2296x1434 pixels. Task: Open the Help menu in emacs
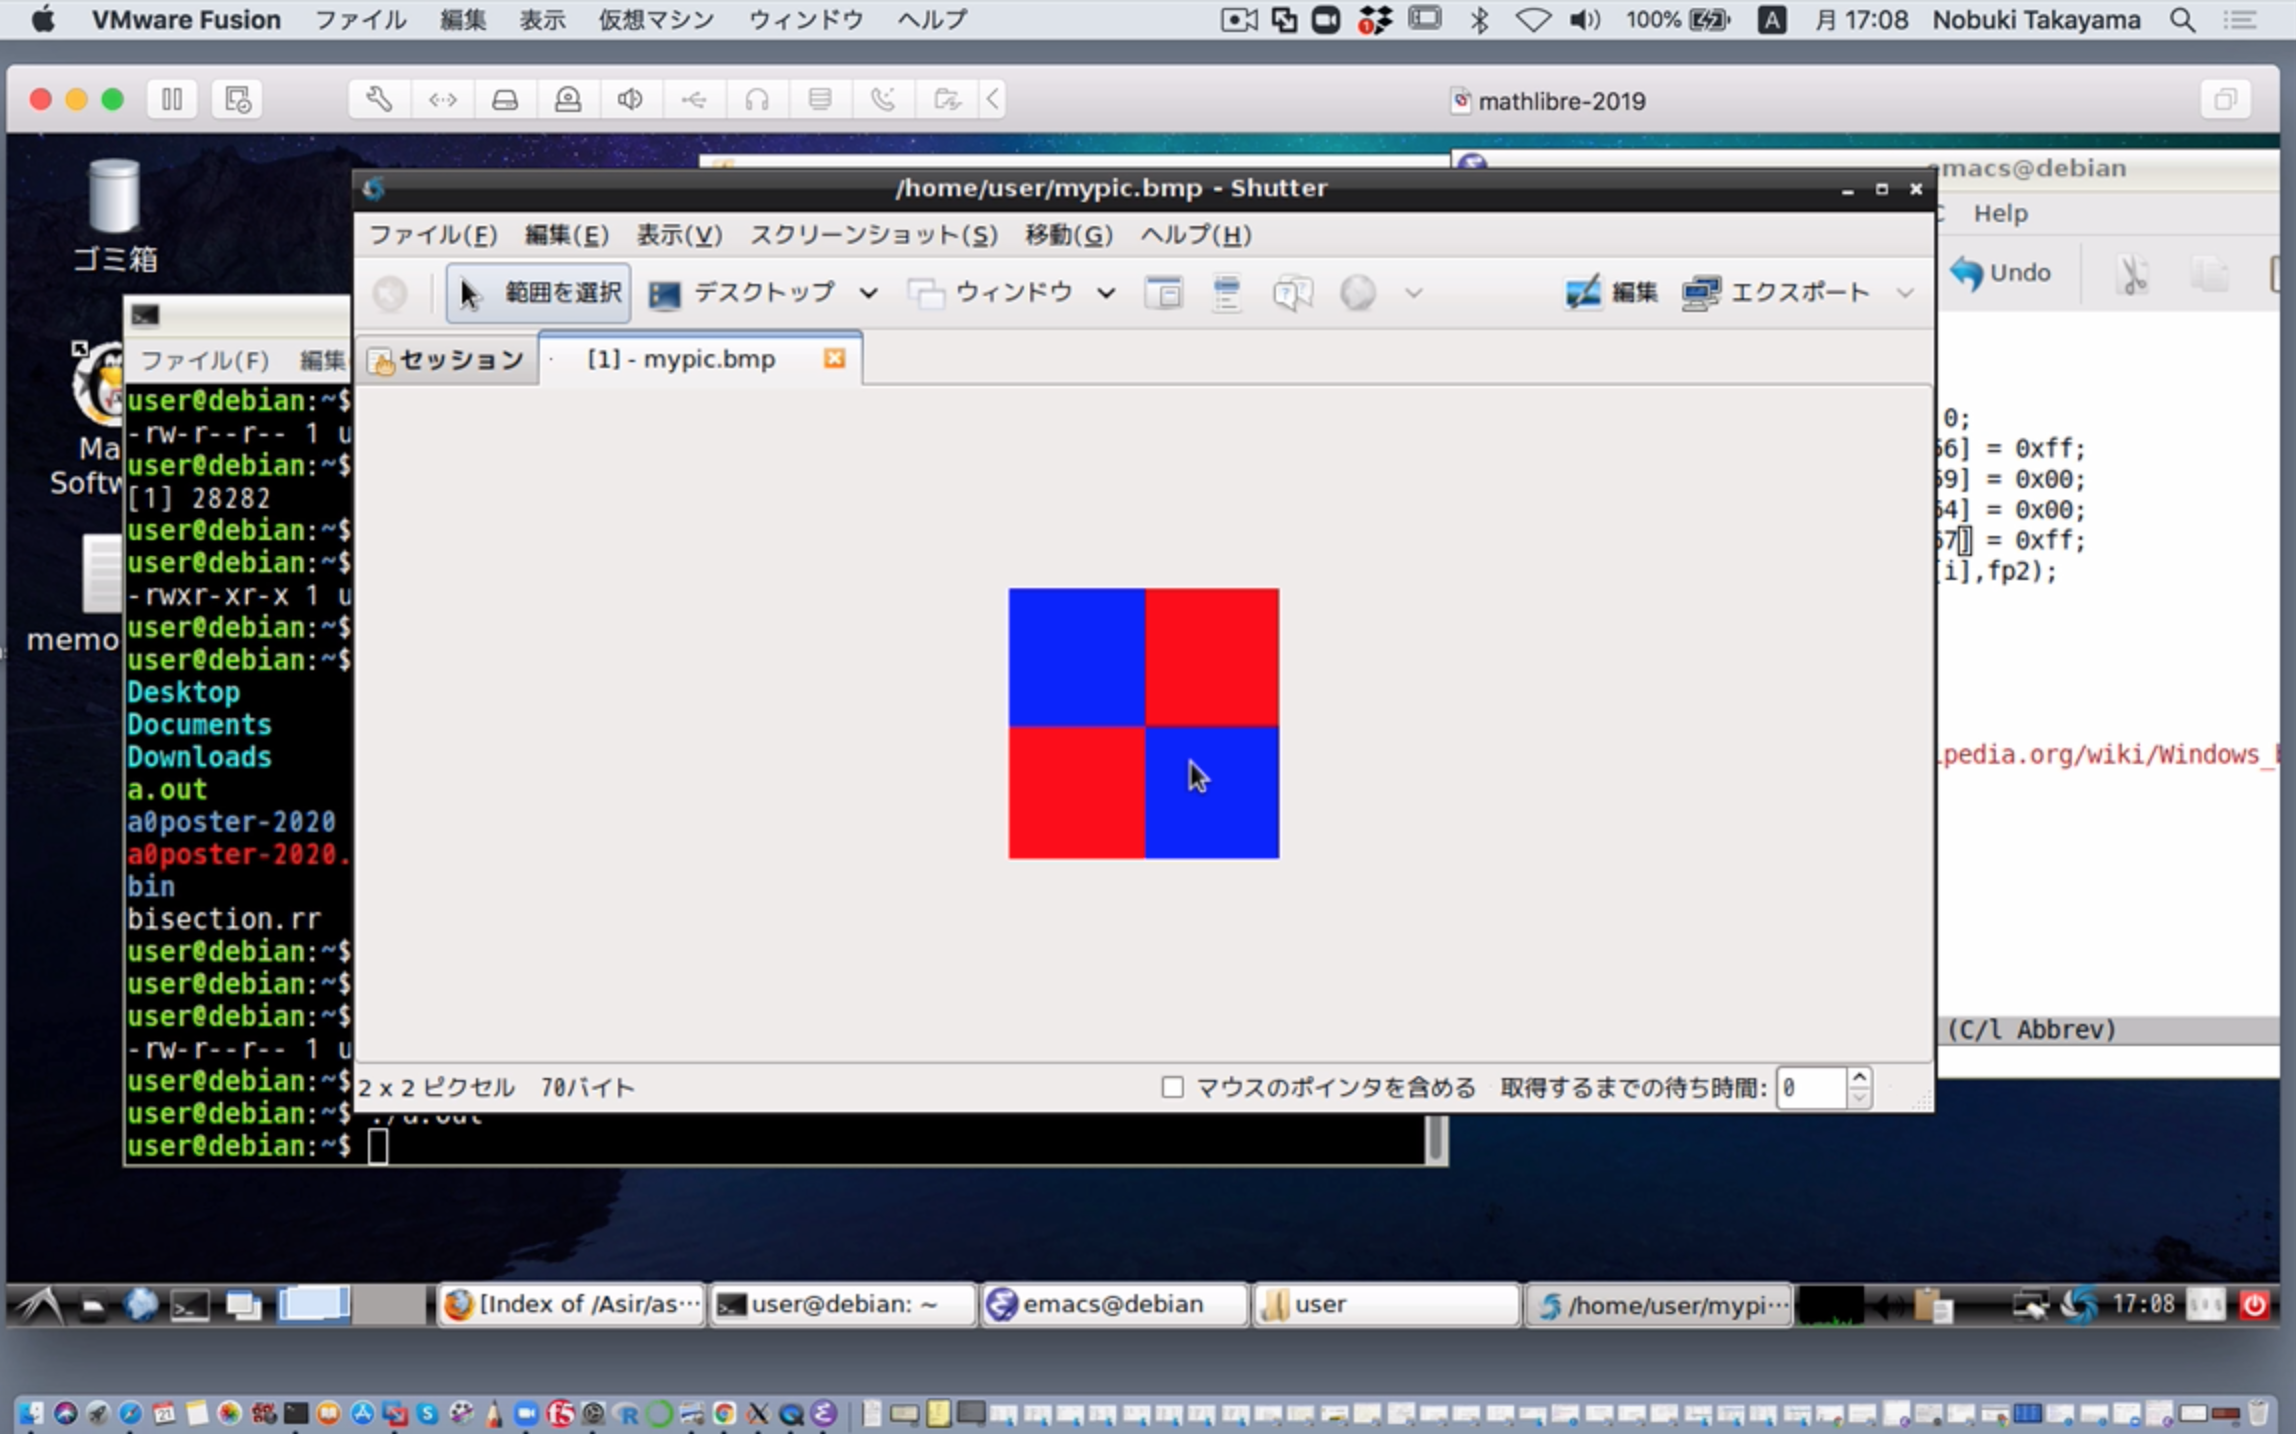click(2000, 213)
